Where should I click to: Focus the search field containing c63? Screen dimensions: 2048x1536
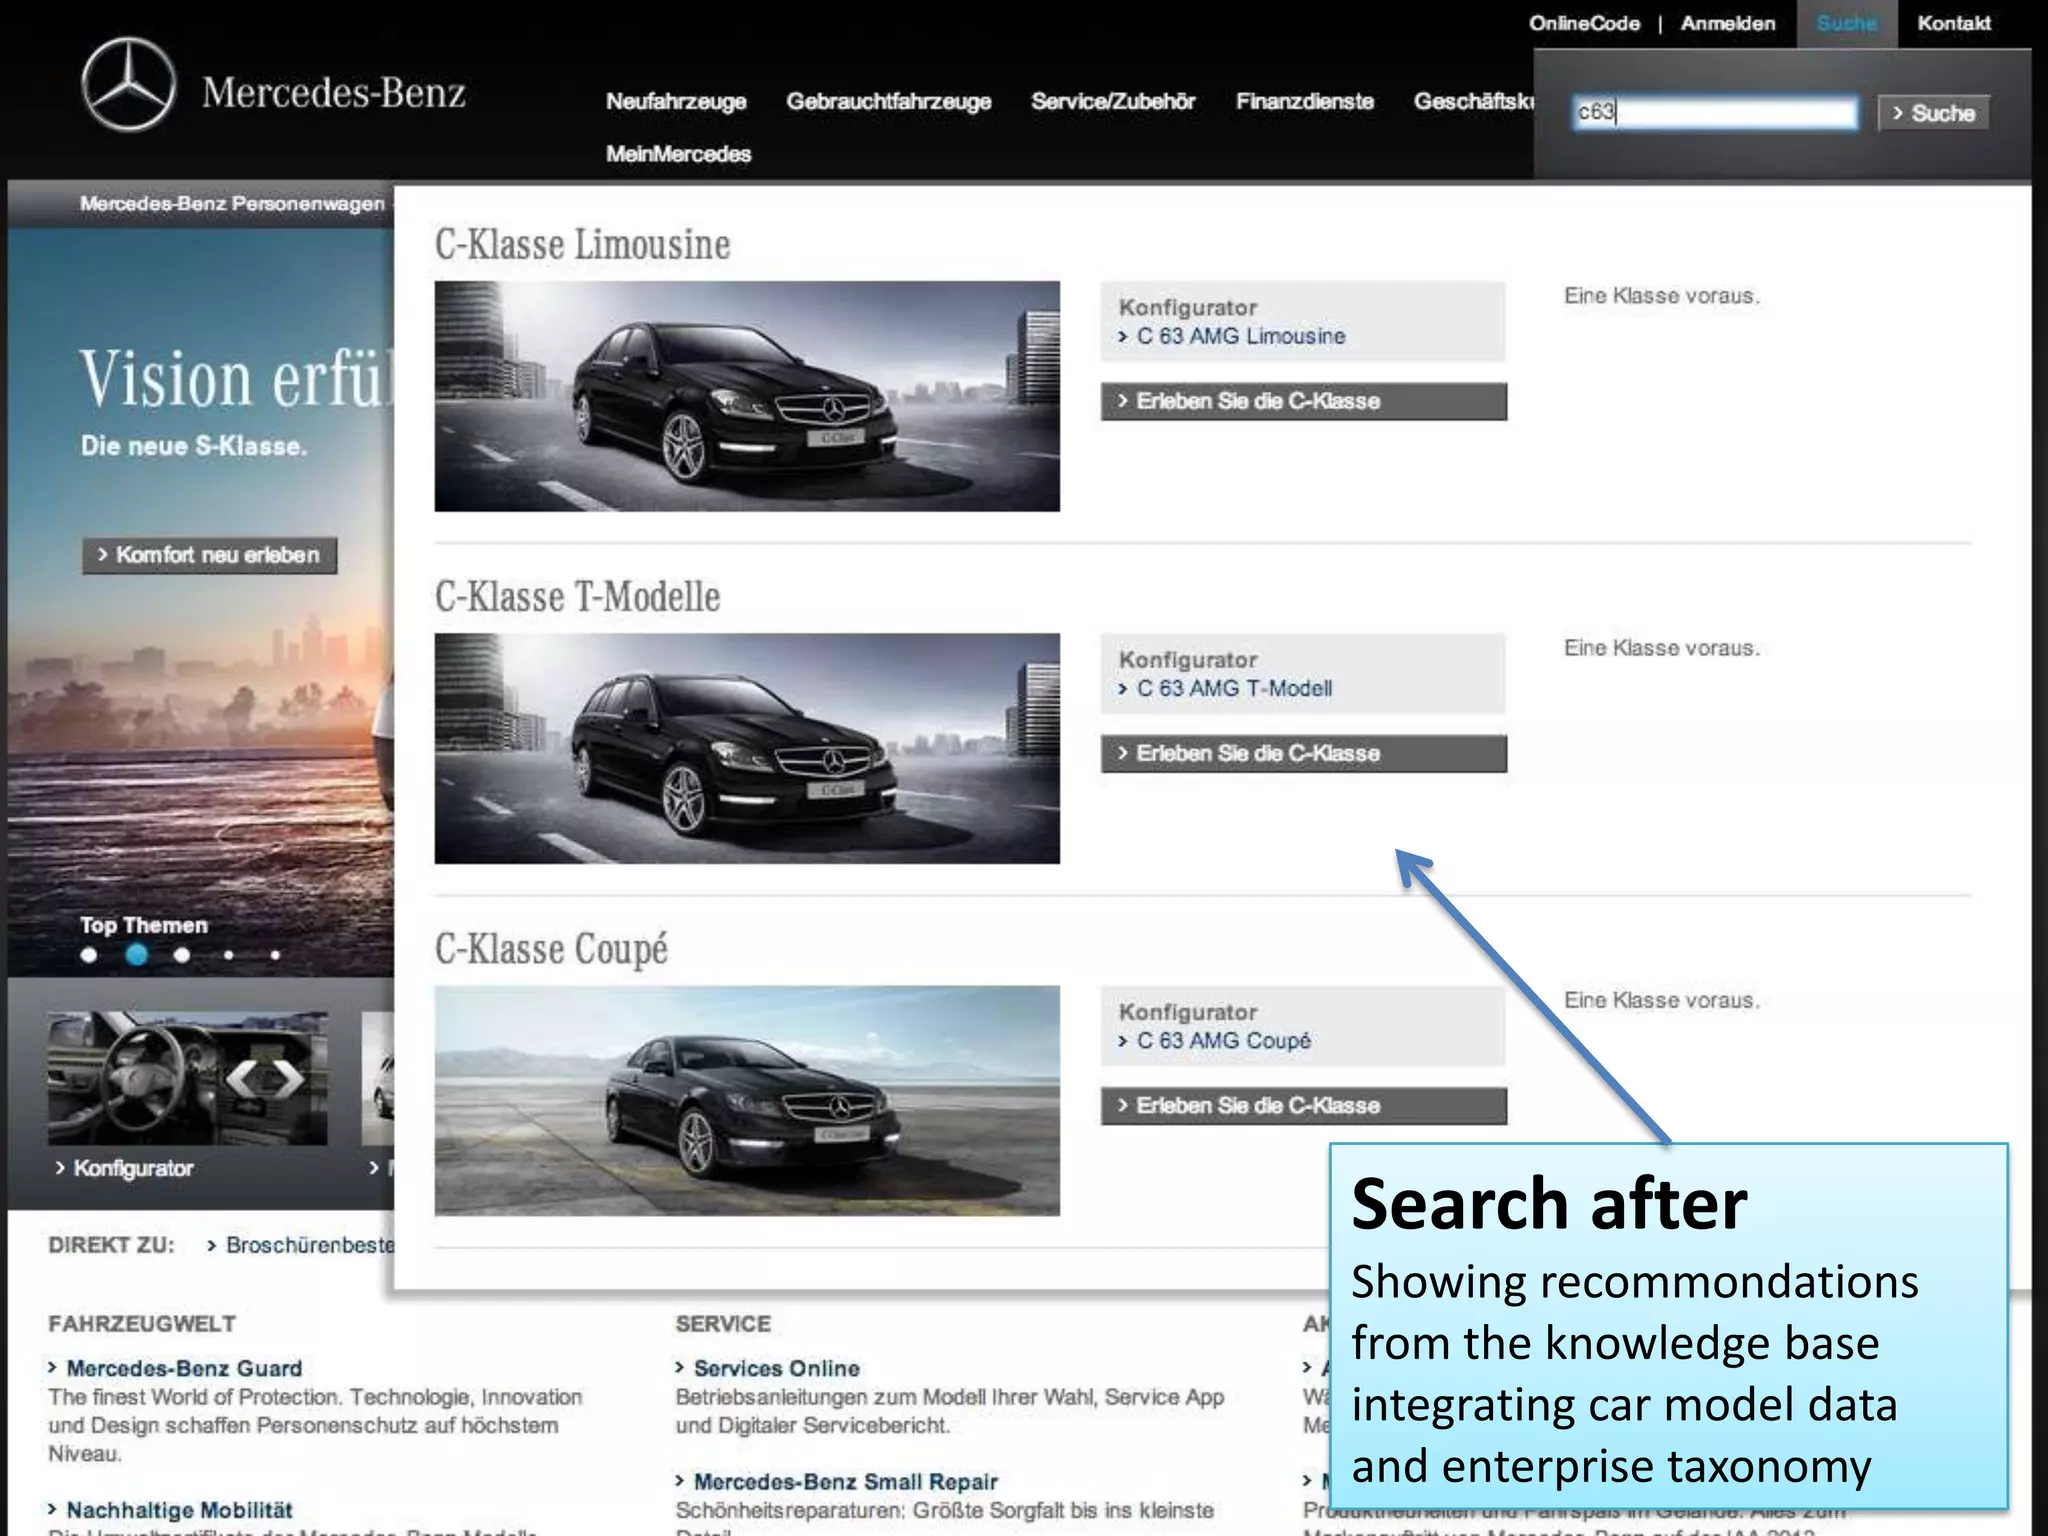[1714, 112]
